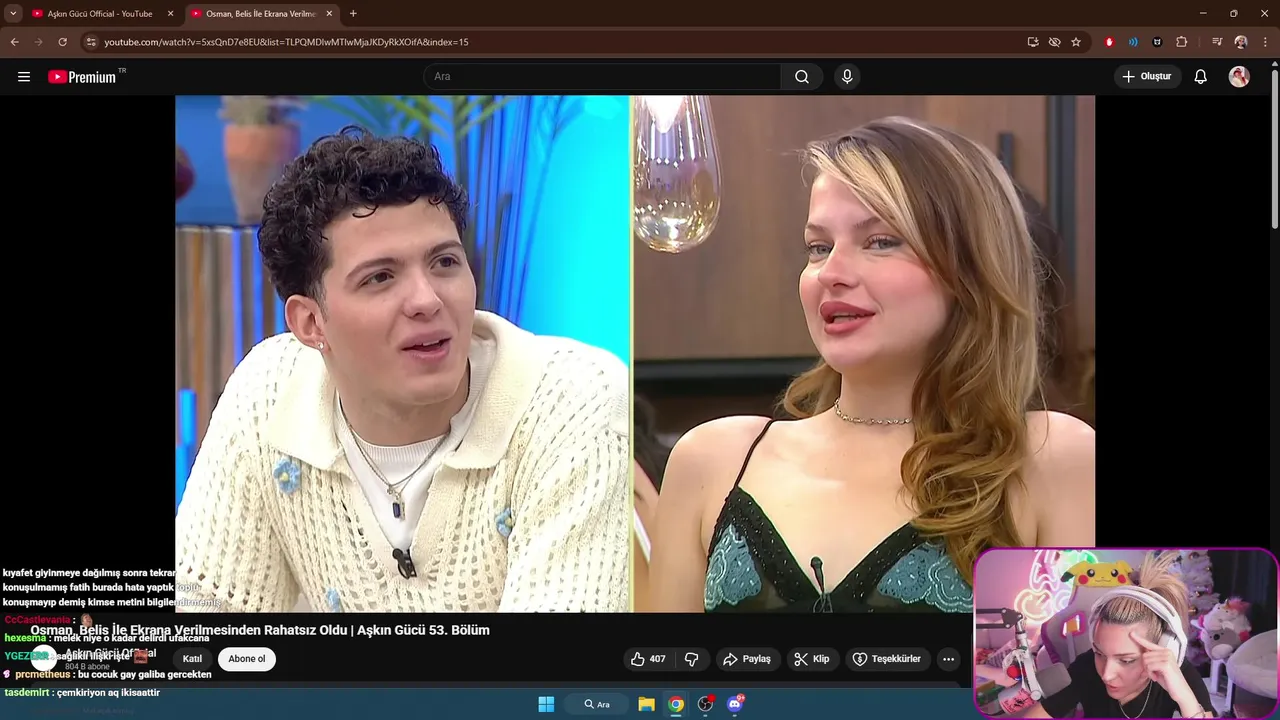Click the search magnifier button

(x=802, y=77)
